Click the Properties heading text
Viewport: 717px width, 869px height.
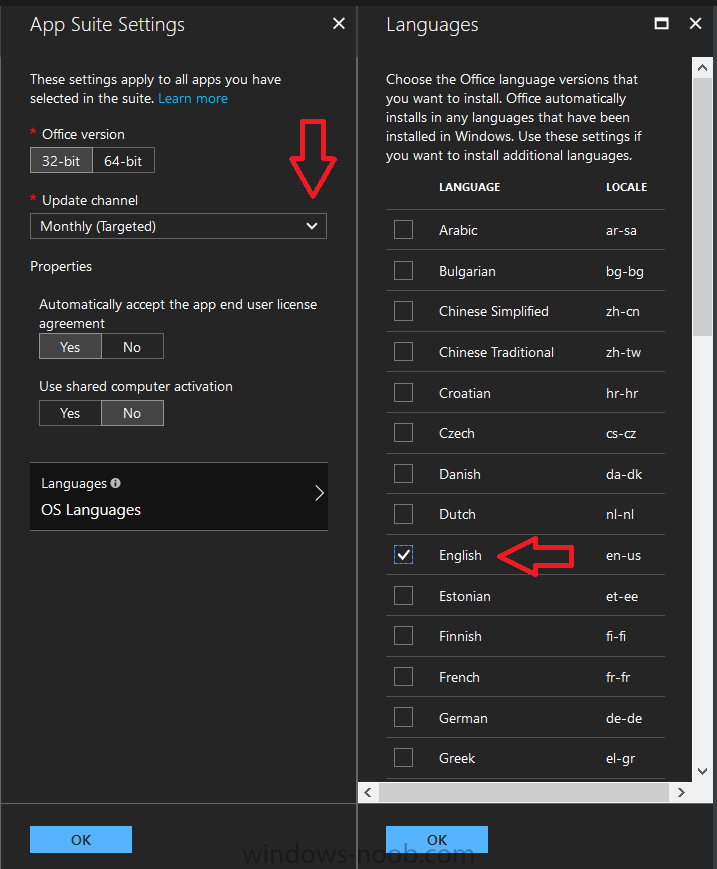tap(61, 266)
